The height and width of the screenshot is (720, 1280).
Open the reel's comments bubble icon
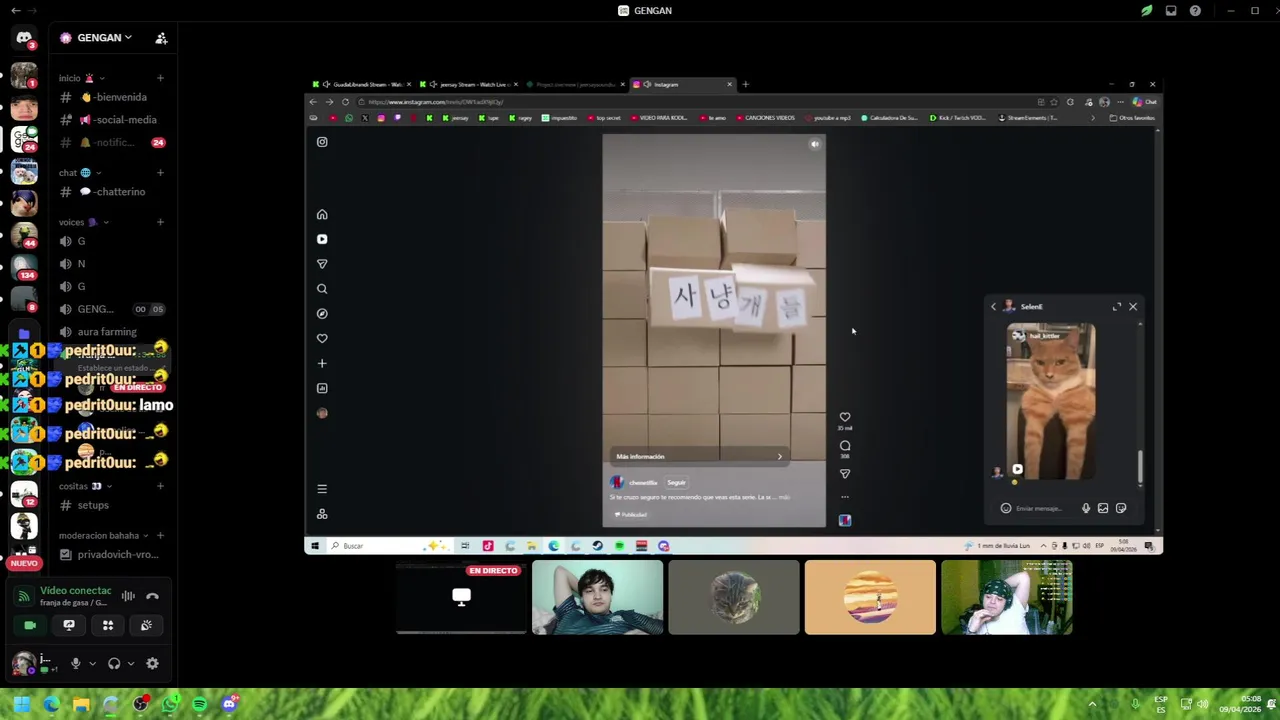[845, 446]
